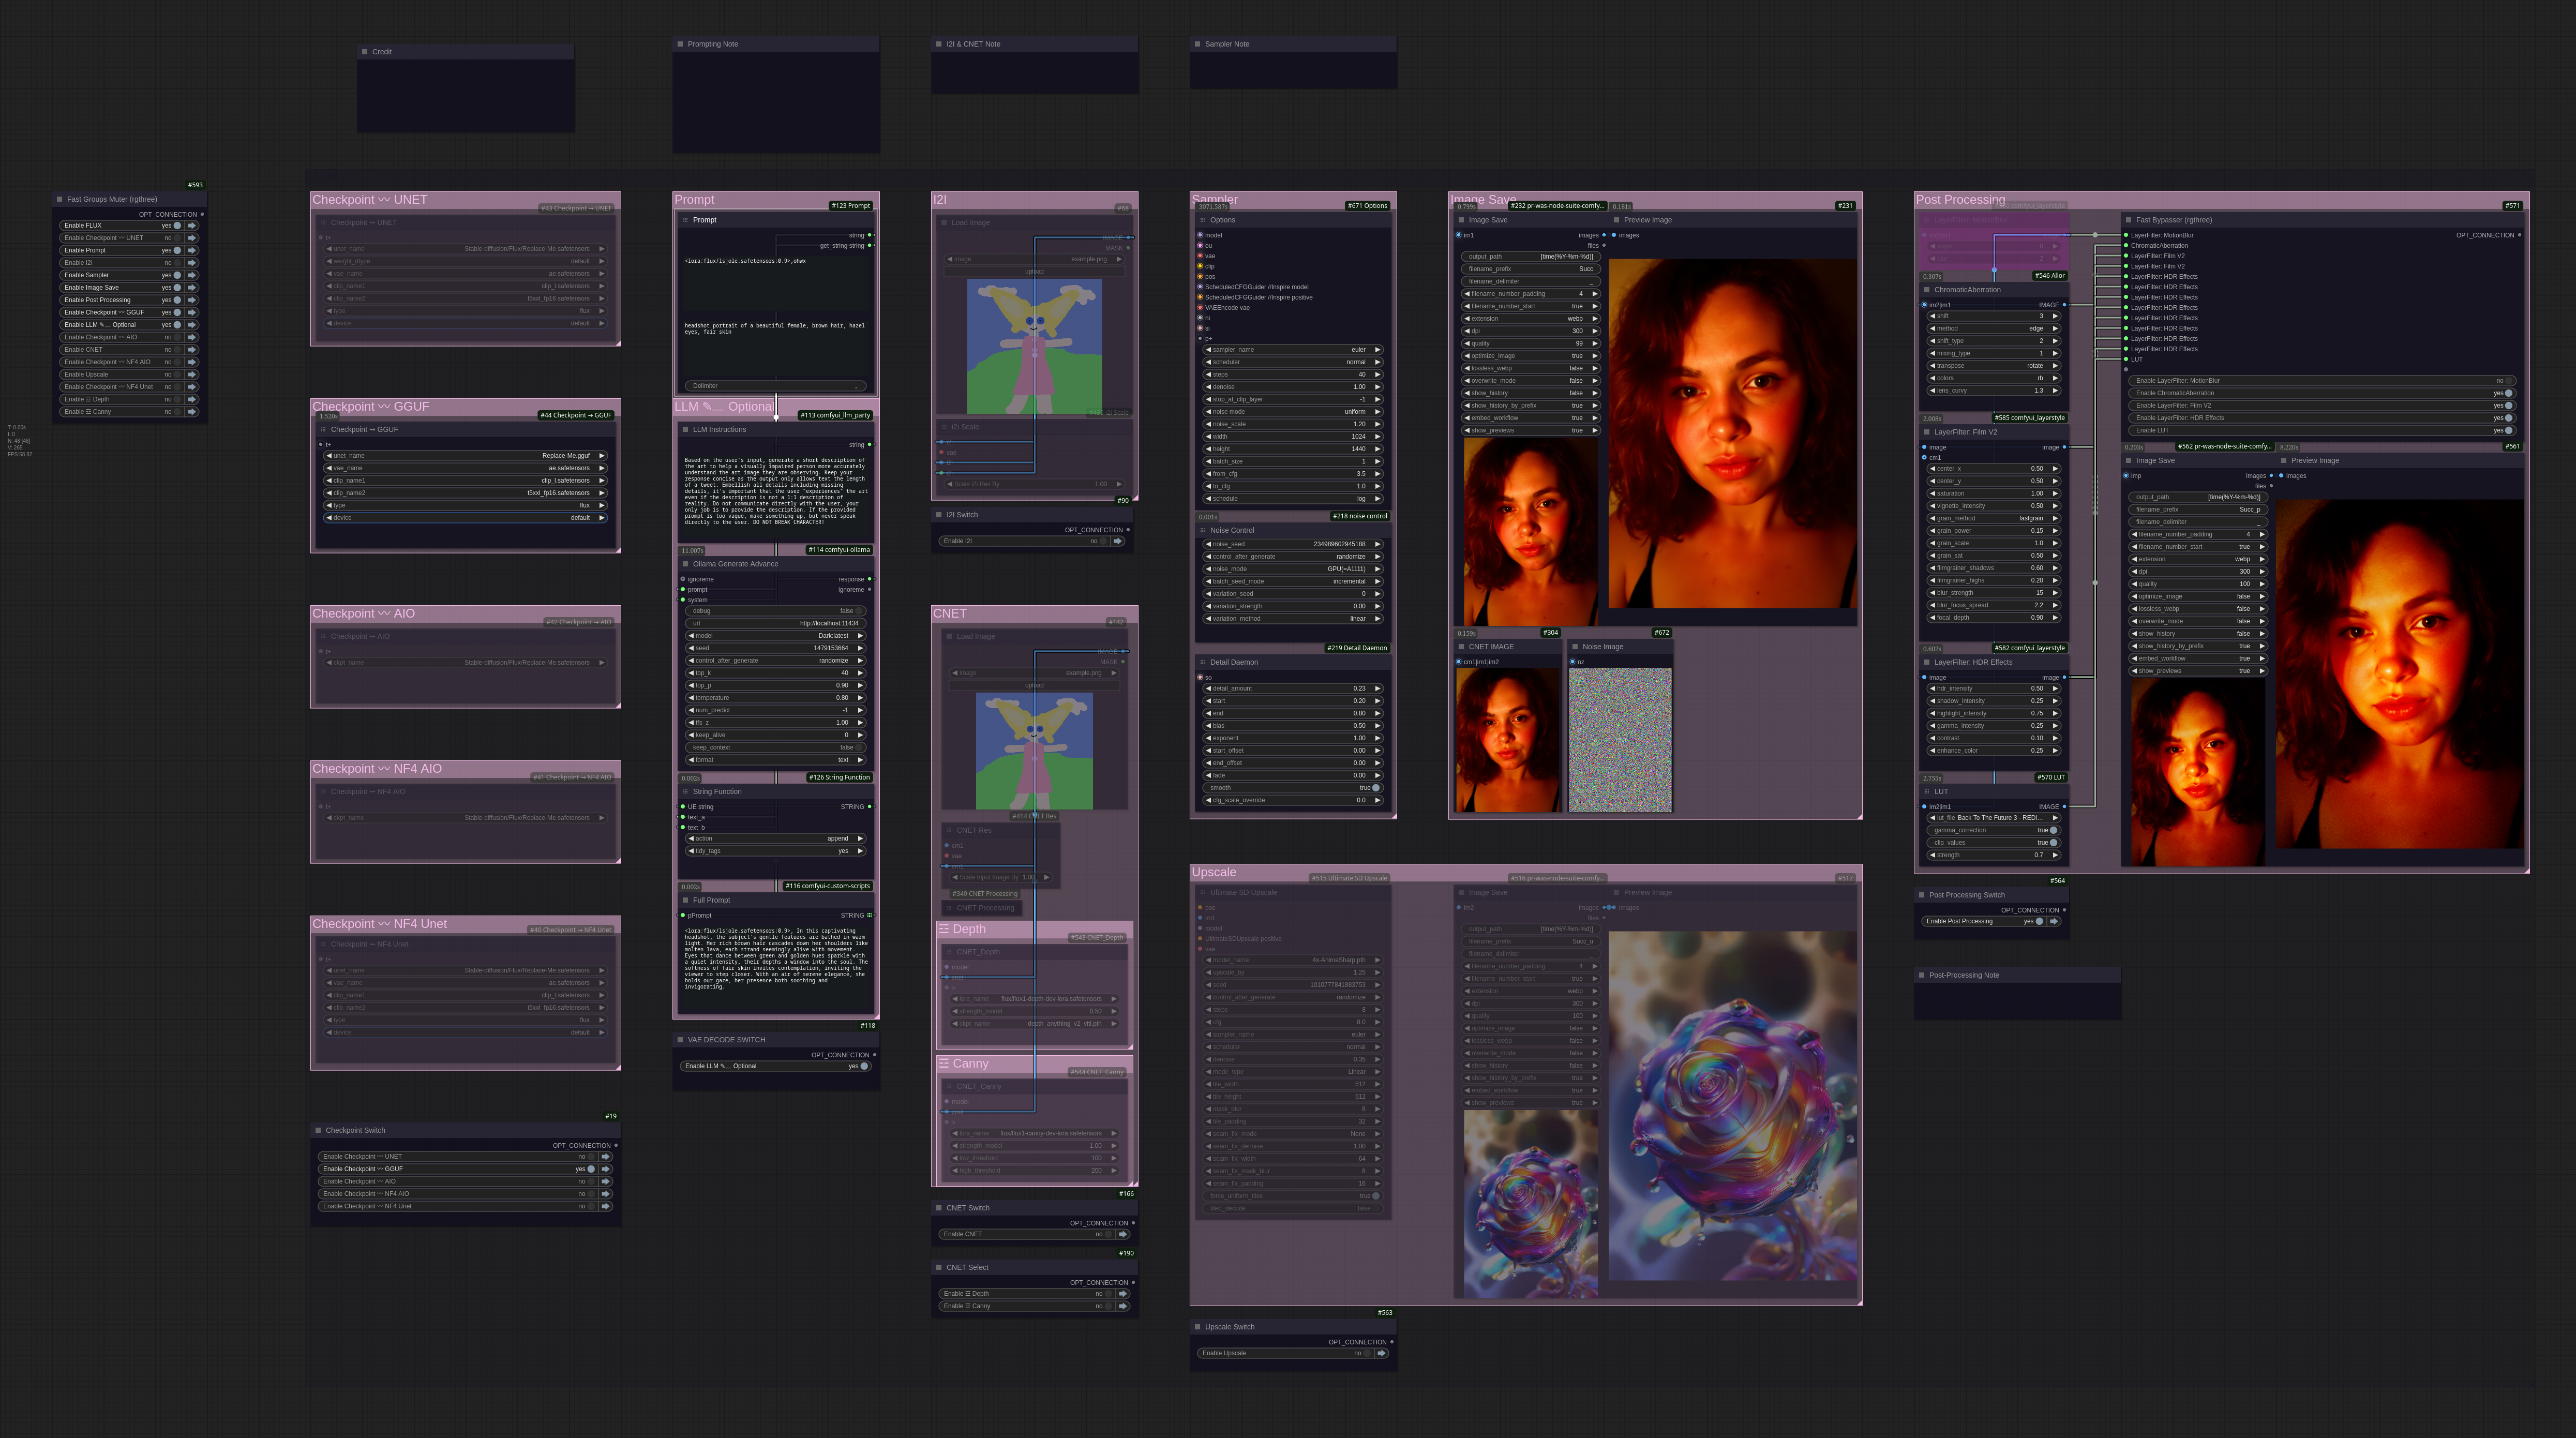Click the left arrow on the noise_seed field
Viewport: 2576px width, 1438px height.
[1208, 544]
